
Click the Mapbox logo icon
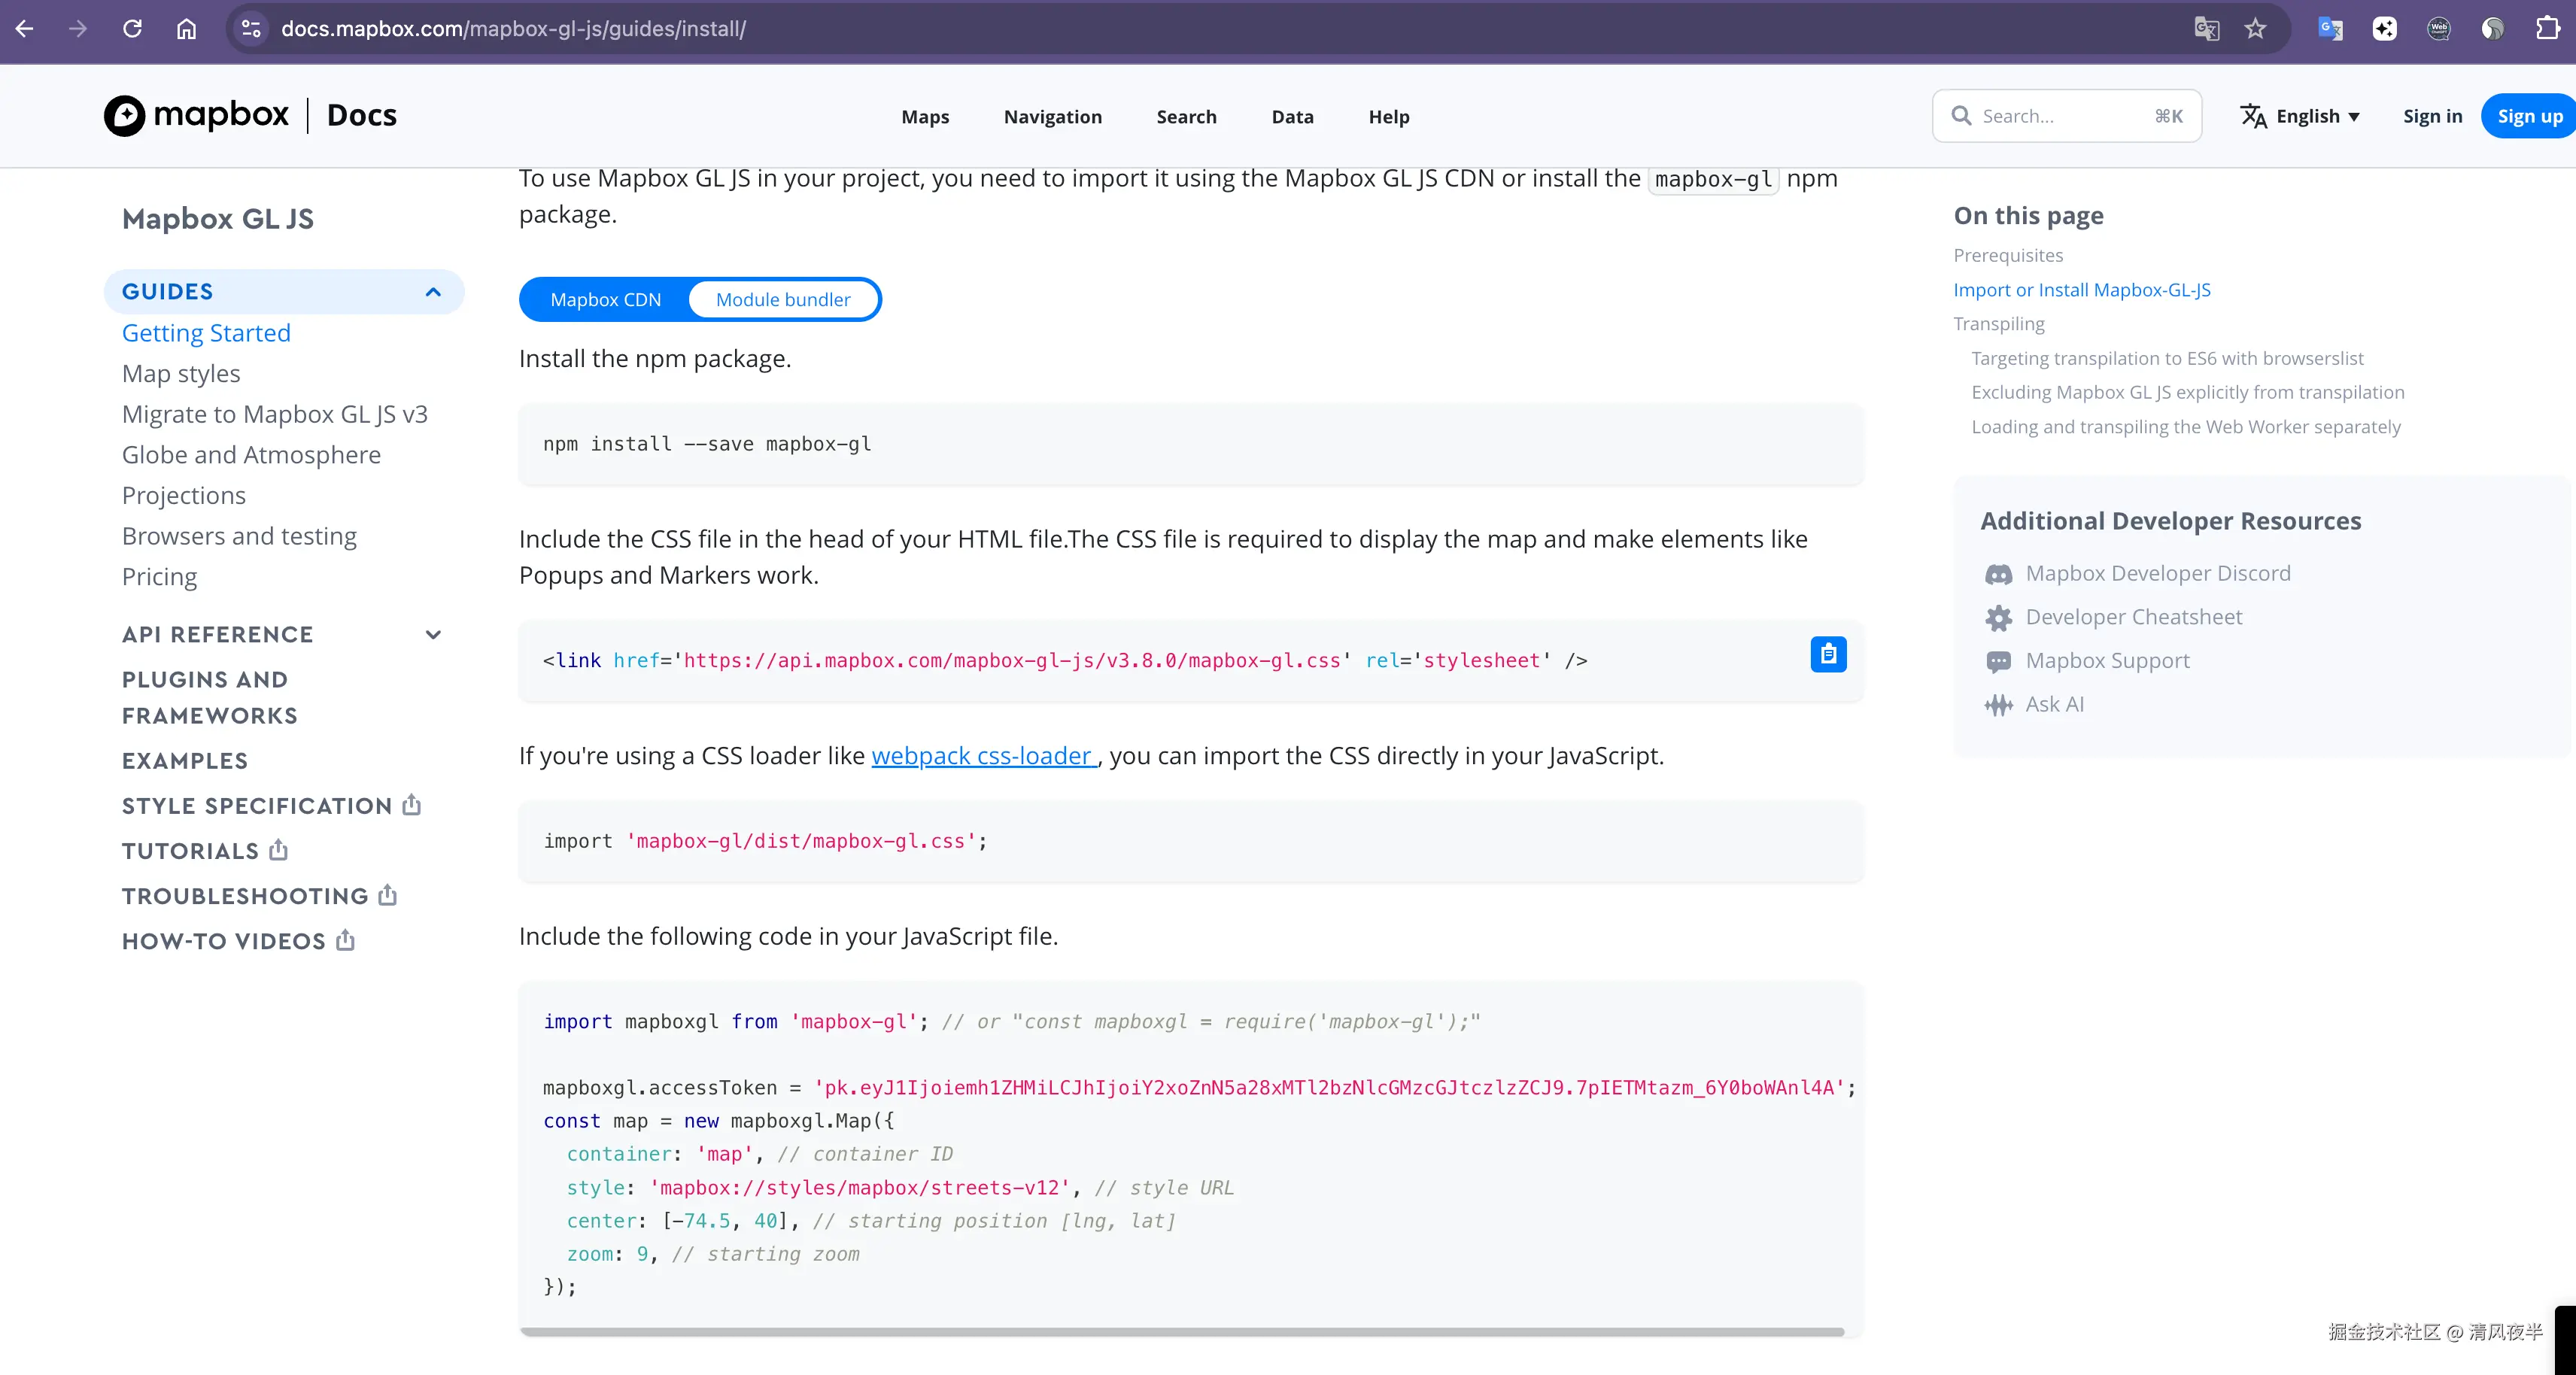(x=125, y=116)
